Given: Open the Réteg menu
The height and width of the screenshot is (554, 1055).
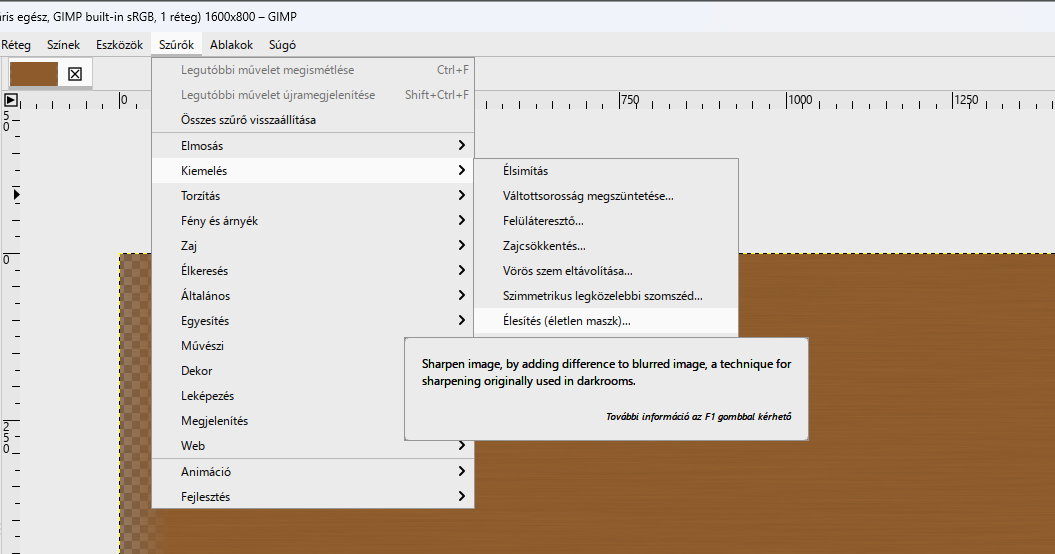Looking at the screenshot, I should tap(16, 45).
